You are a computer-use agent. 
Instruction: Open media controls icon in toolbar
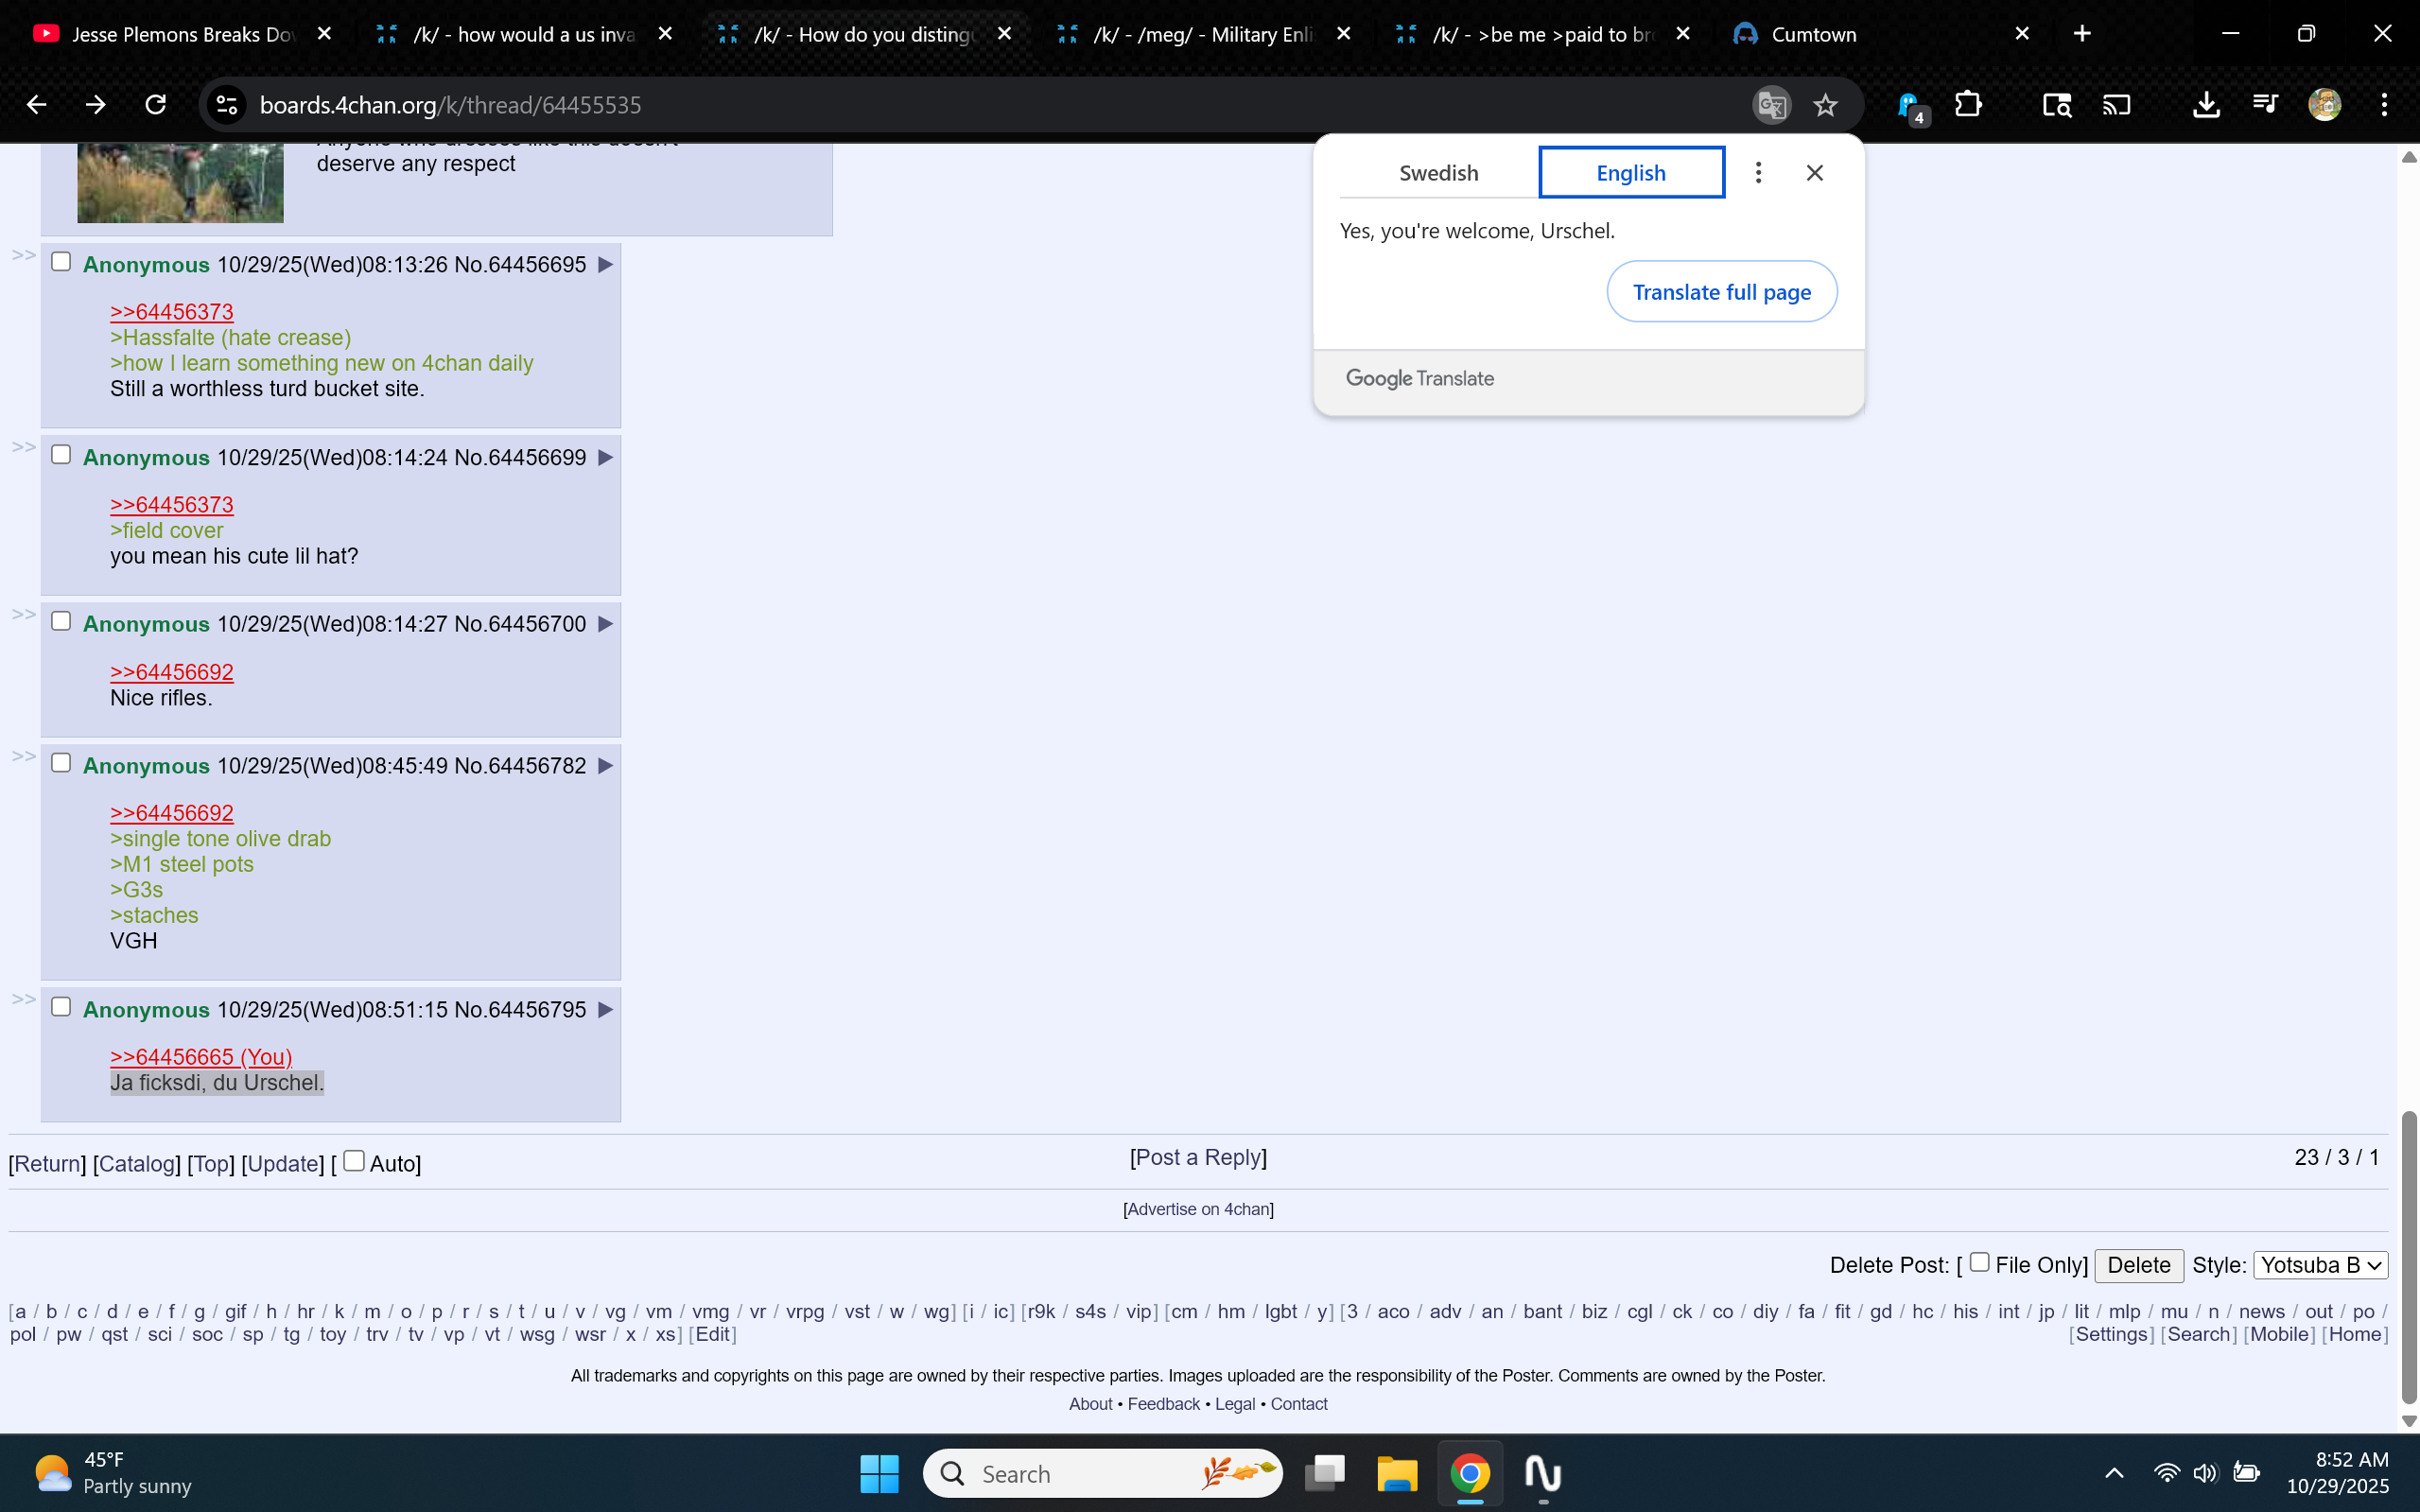2265,105
